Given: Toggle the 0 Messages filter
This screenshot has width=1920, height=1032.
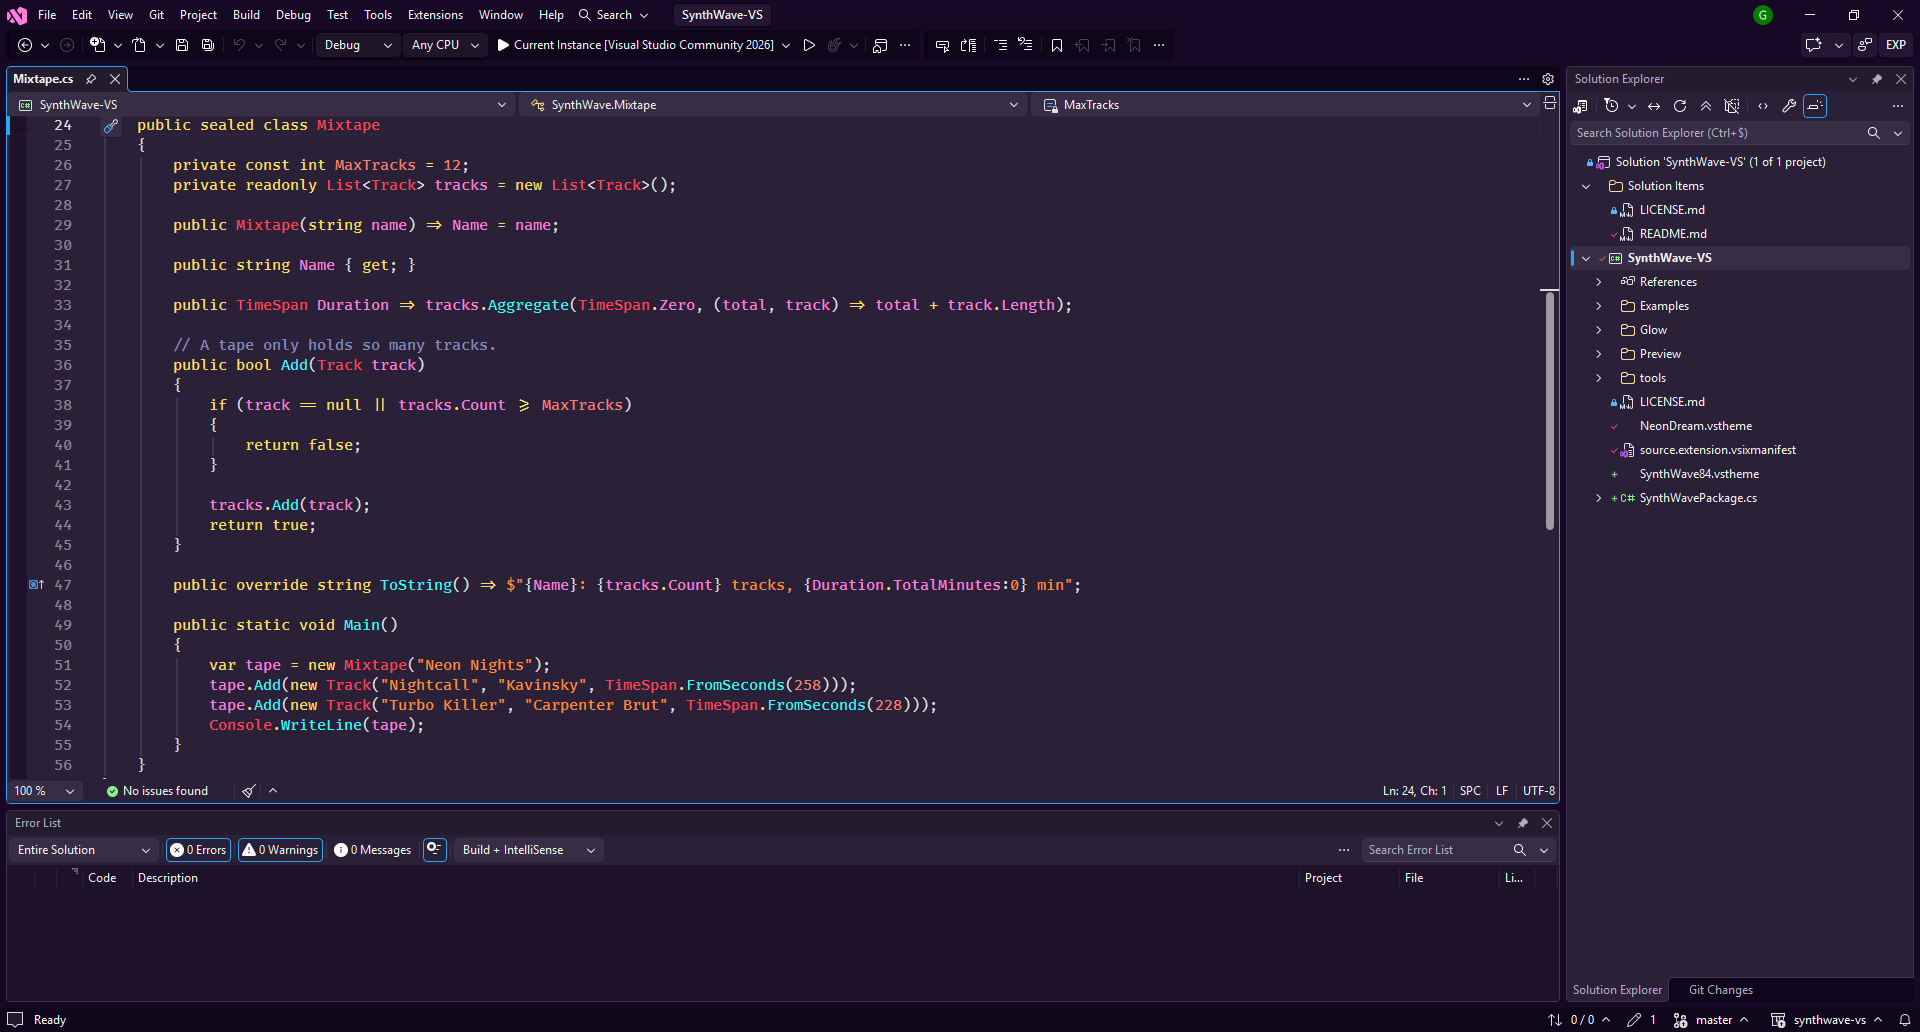Looking at the screenshot, I should (x=372, y=850).
